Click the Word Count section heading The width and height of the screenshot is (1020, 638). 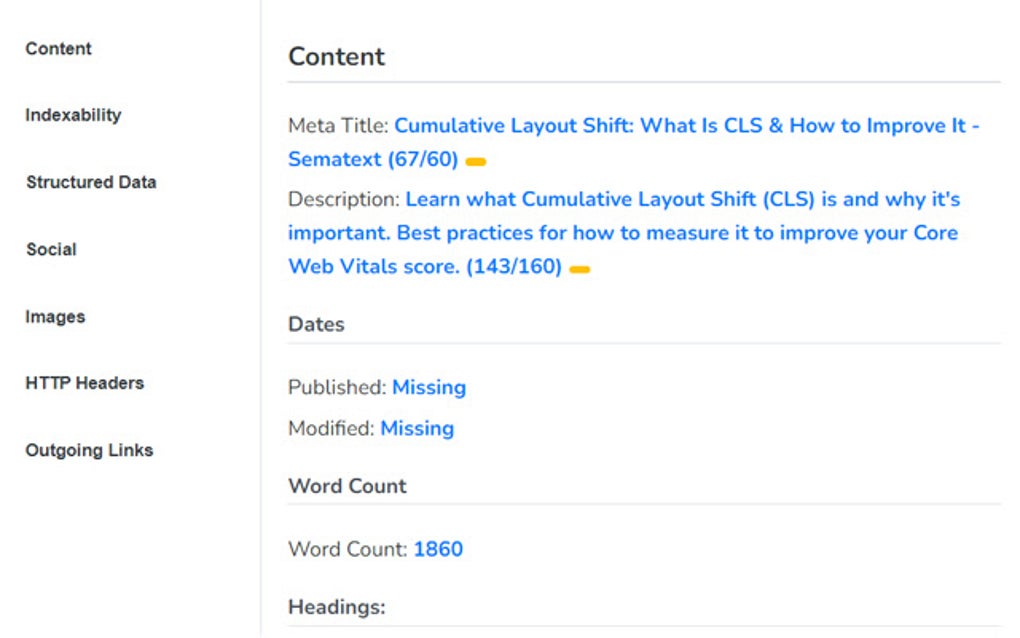pyautogui.click(x=347, y=486)
